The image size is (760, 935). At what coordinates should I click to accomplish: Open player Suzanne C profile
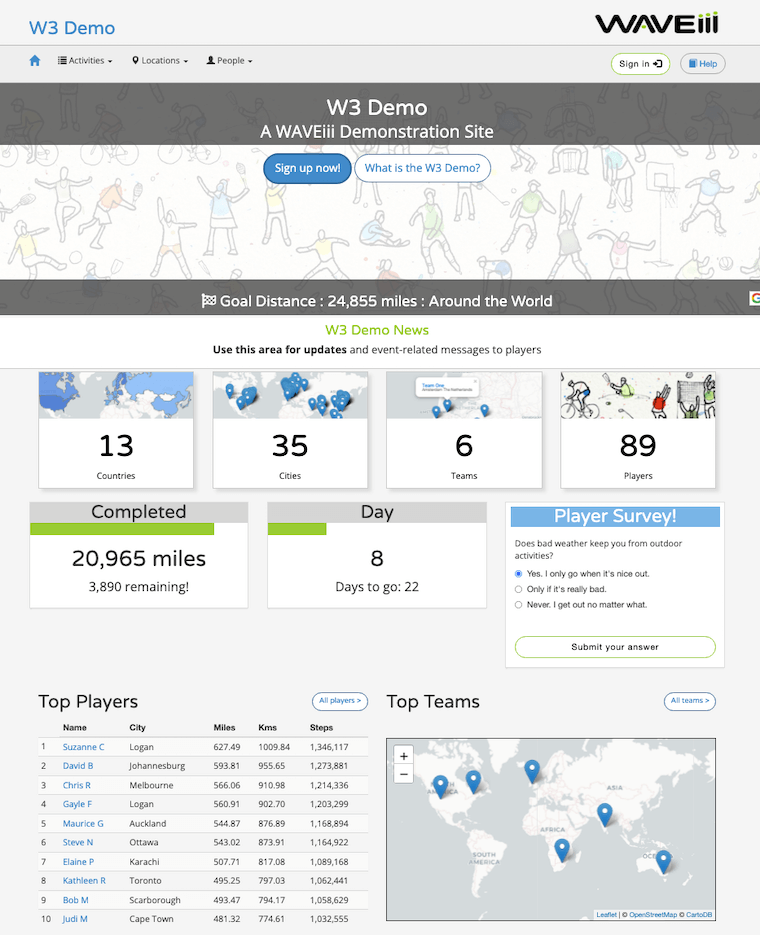click(x=83, y=747)
